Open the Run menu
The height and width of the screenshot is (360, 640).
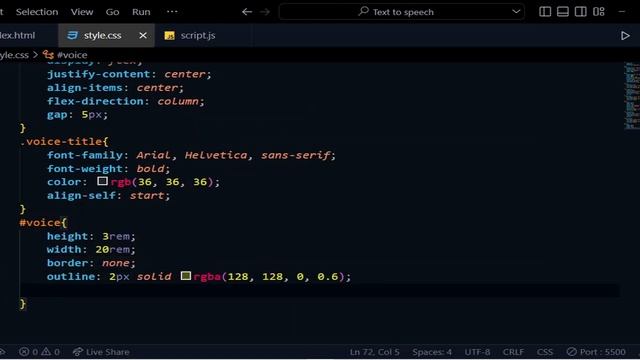(x=141, y=12)
